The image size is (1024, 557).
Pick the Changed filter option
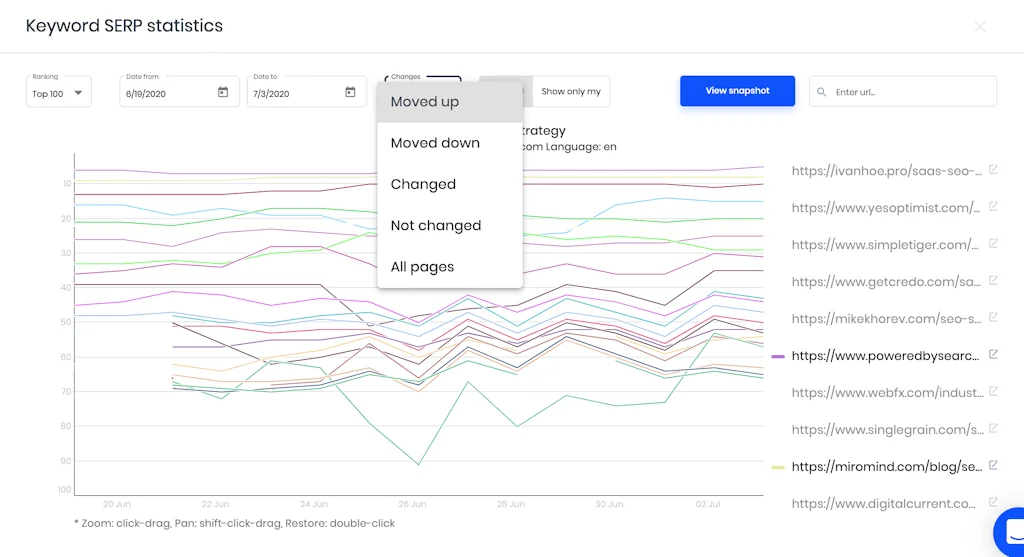coord(423,185)
